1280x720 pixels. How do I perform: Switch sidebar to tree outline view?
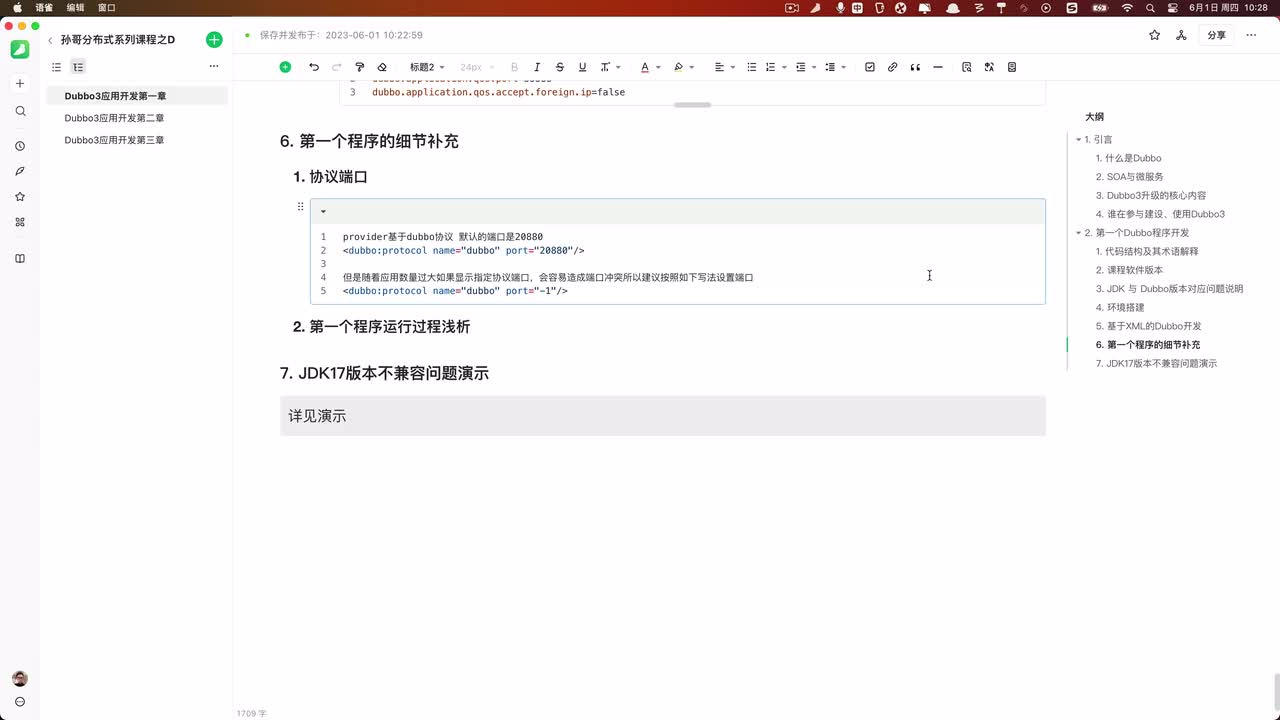[x=78, y=67]
